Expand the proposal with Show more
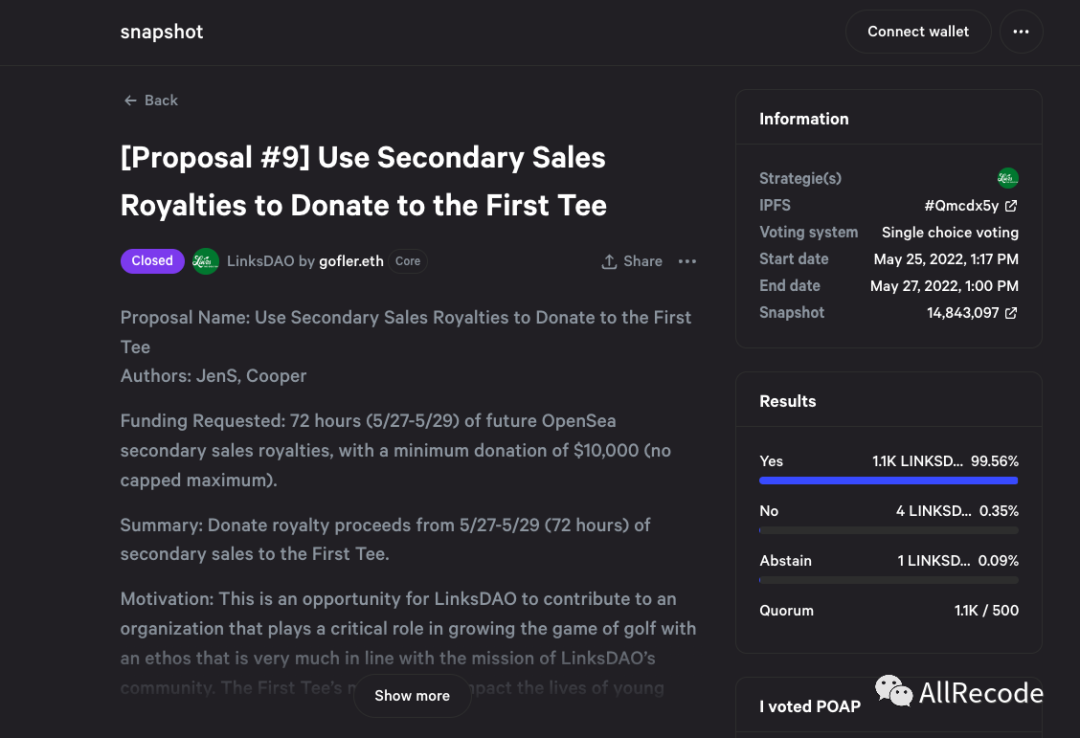 (412, 696)
